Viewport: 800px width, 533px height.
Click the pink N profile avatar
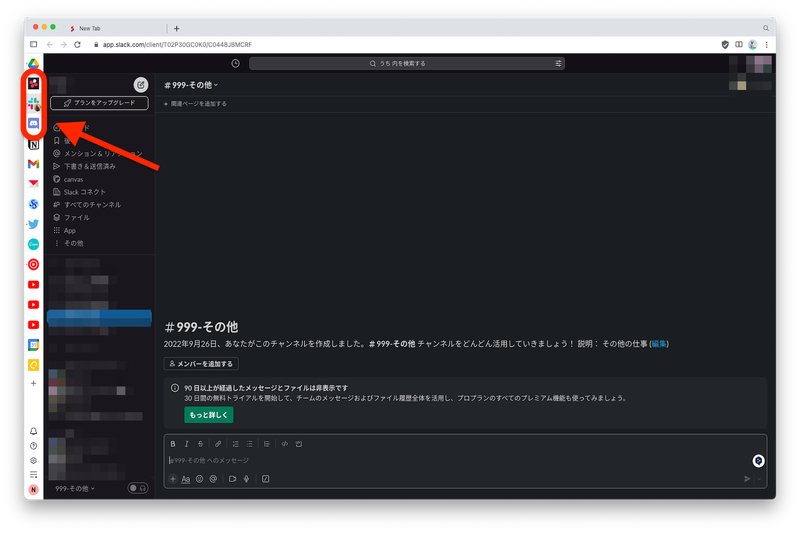click(33, 490)
